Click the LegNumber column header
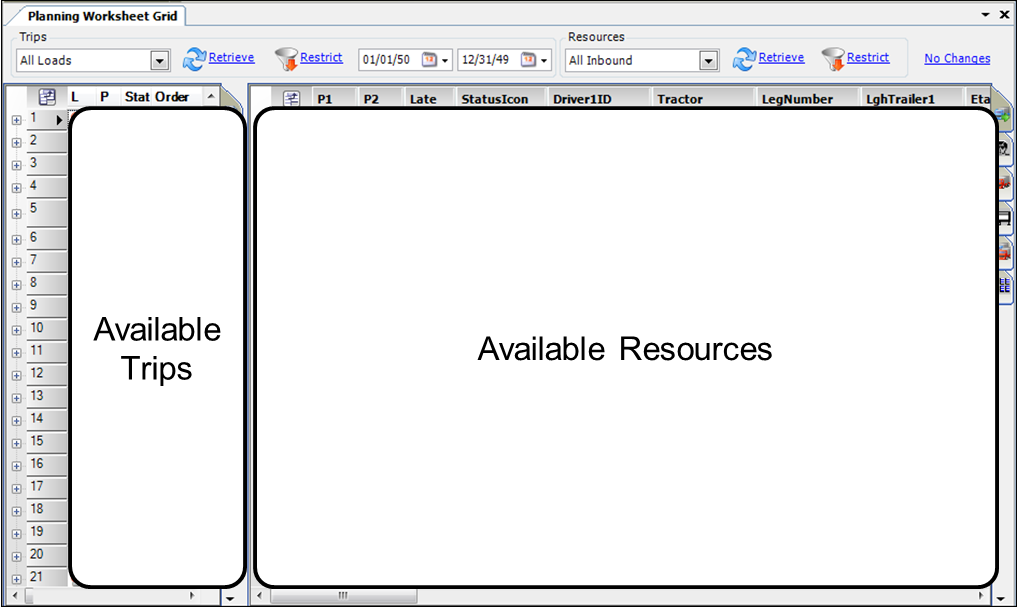Viewport: 1017px width, 608px height. tap(808, 99)
